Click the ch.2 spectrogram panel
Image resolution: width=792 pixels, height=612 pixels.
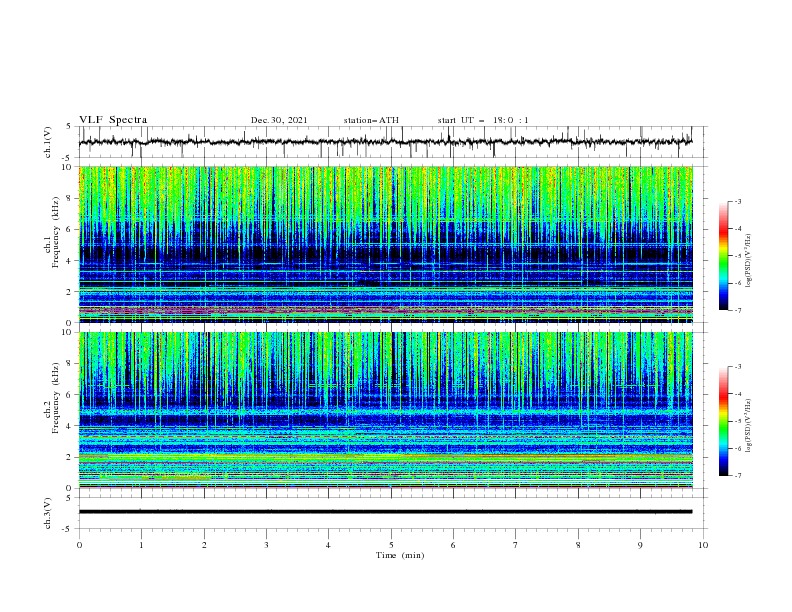pyautogui.click(x=385, y=410)
